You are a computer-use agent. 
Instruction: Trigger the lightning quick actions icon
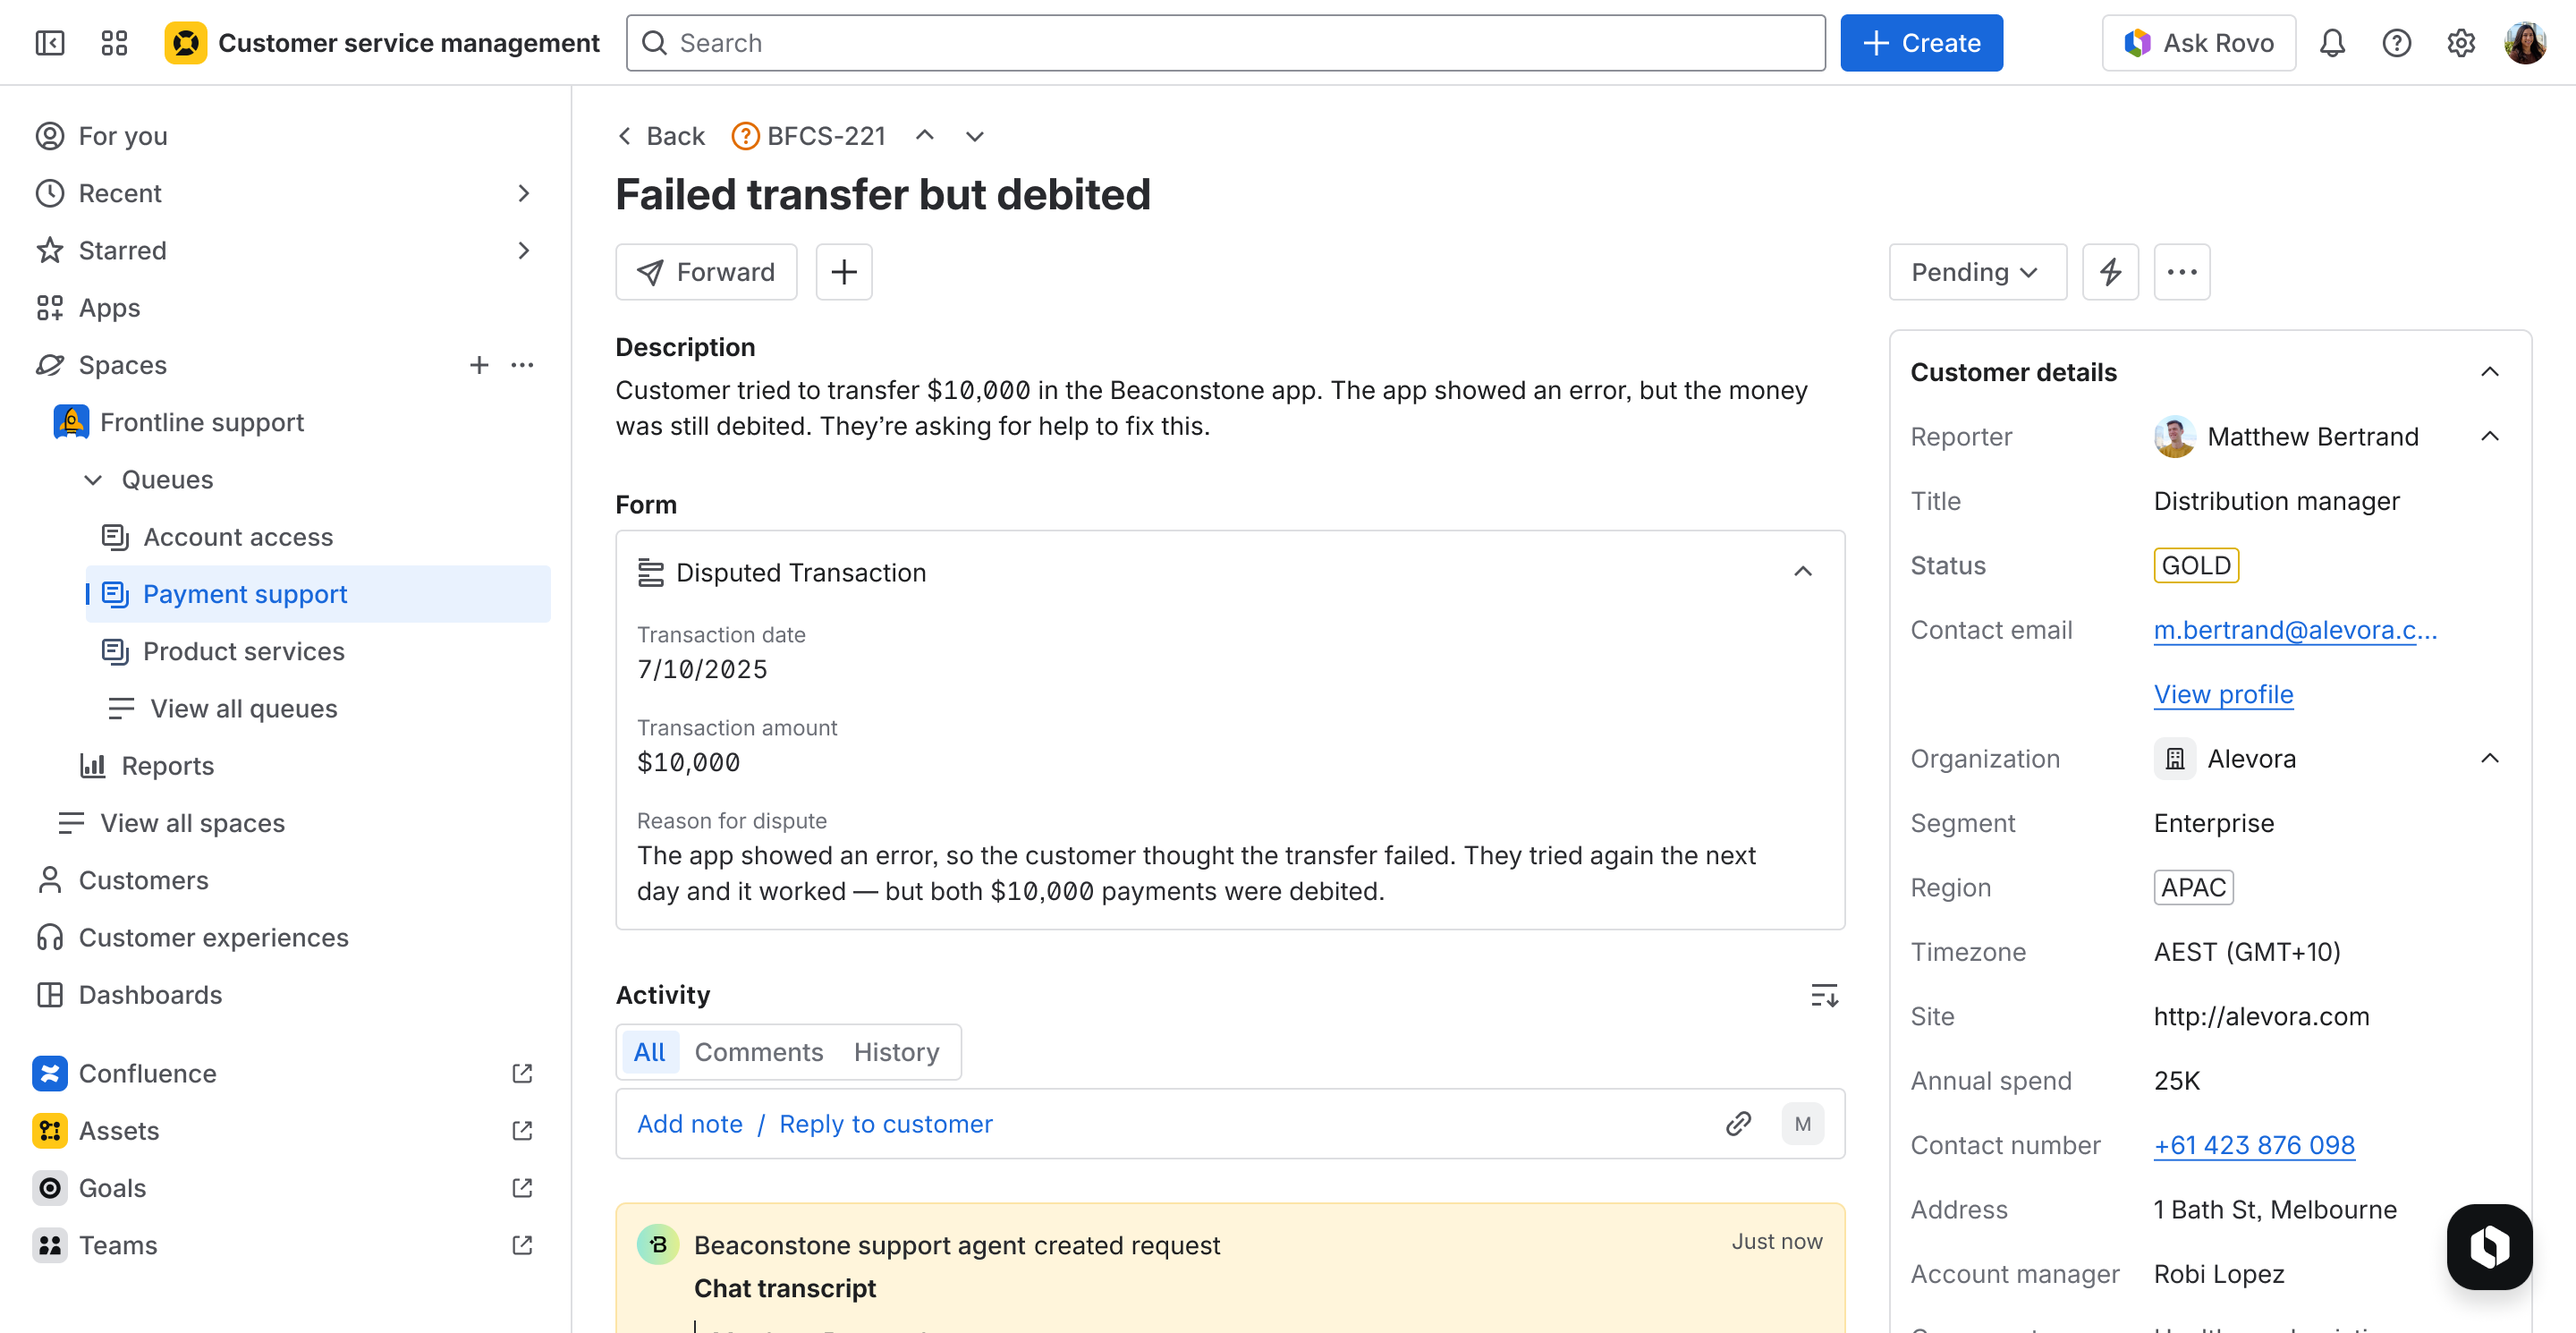click(2110, 271)
